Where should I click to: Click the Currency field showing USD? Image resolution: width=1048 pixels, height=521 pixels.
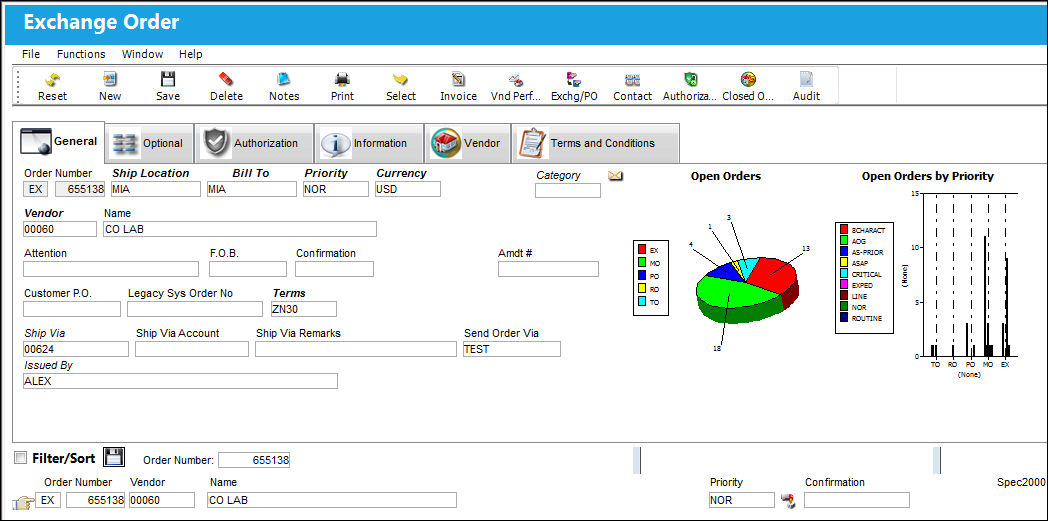click(408, 189)
